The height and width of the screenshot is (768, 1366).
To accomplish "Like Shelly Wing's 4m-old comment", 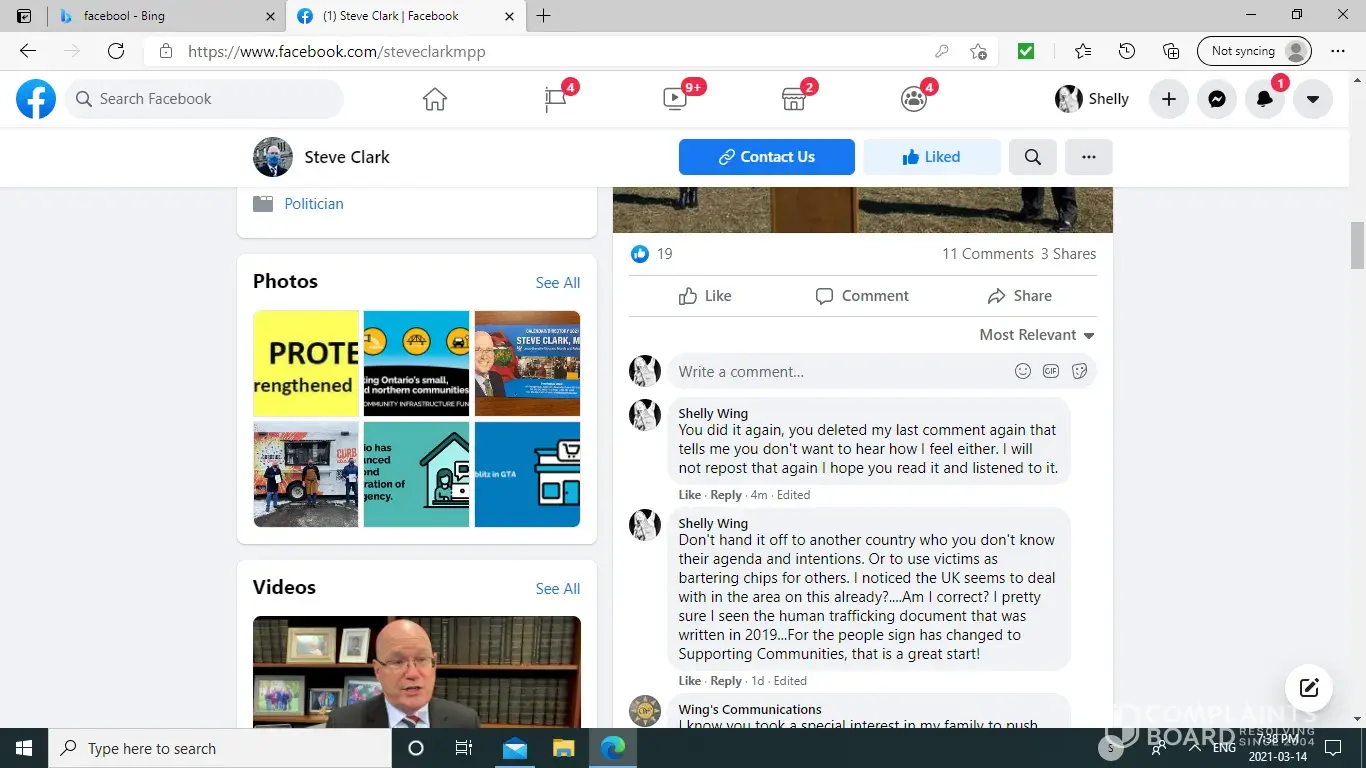I will tap(690, 495).
